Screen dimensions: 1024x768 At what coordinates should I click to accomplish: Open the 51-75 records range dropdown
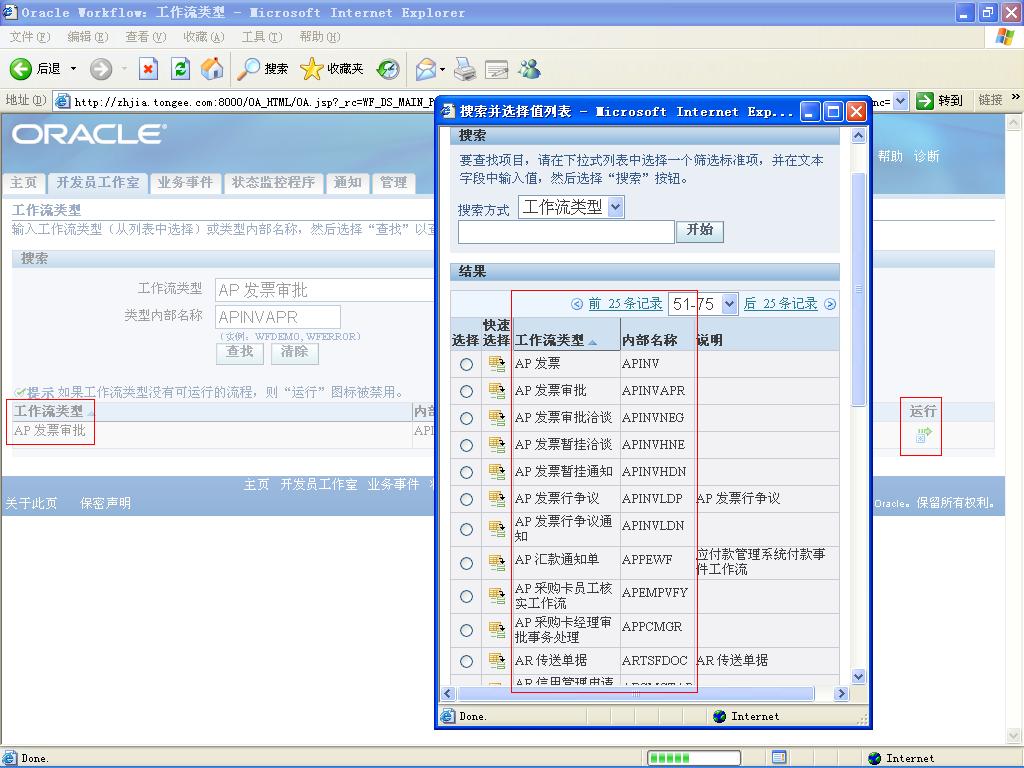(x=703, y=304)
